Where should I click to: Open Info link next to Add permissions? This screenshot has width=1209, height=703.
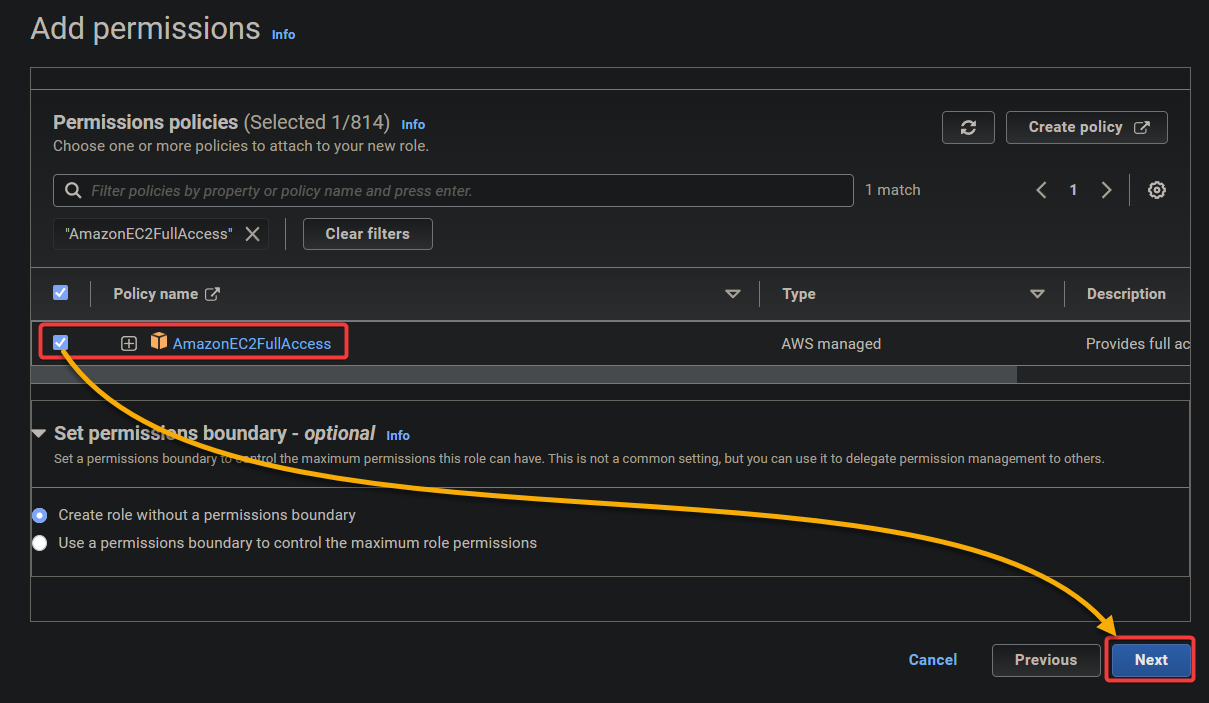pyautogui.click(x=284, y=34)
